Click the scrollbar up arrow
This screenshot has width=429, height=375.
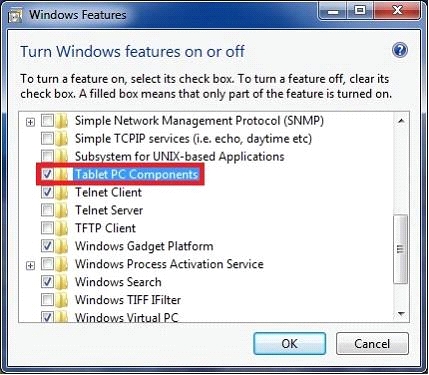click(x=401, y=121)
